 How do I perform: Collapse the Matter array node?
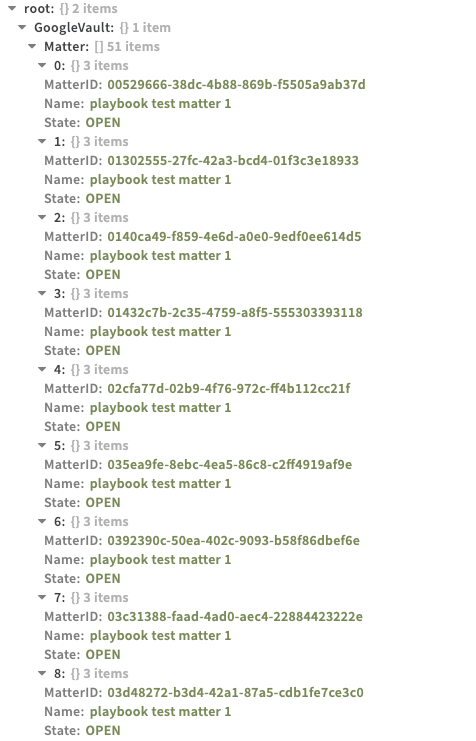coord(32,46)
